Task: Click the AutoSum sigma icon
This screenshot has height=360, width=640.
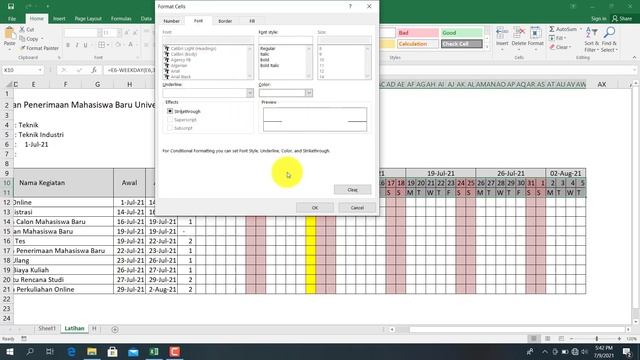Action: click(552, 29)
